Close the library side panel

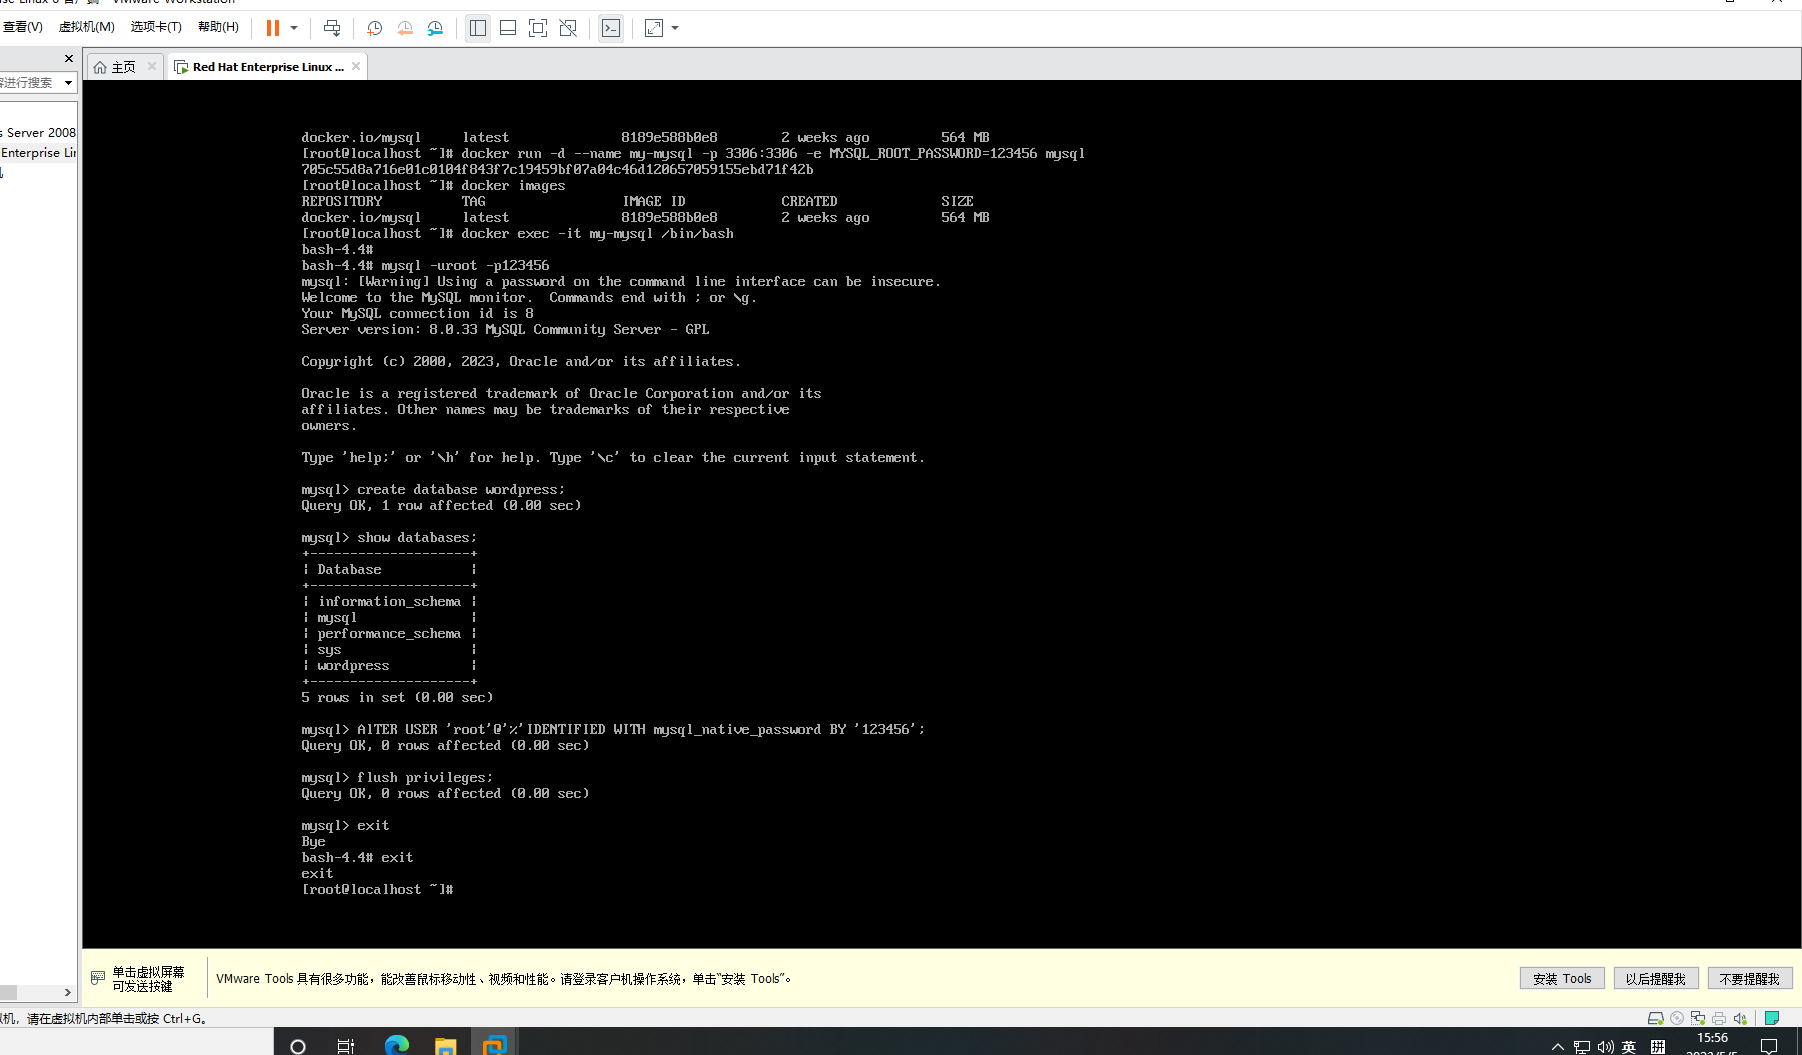(x=69, y=58)
